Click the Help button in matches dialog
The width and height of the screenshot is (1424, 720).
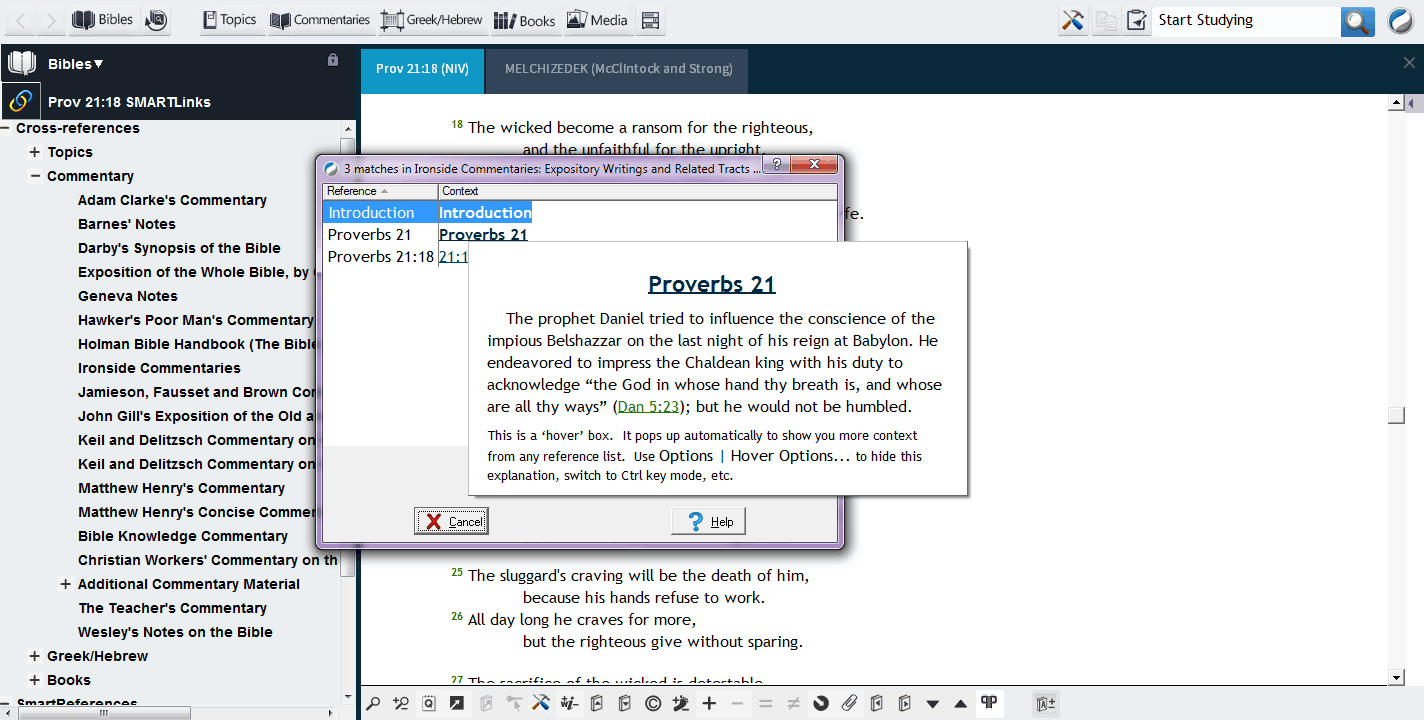point(709,521)
